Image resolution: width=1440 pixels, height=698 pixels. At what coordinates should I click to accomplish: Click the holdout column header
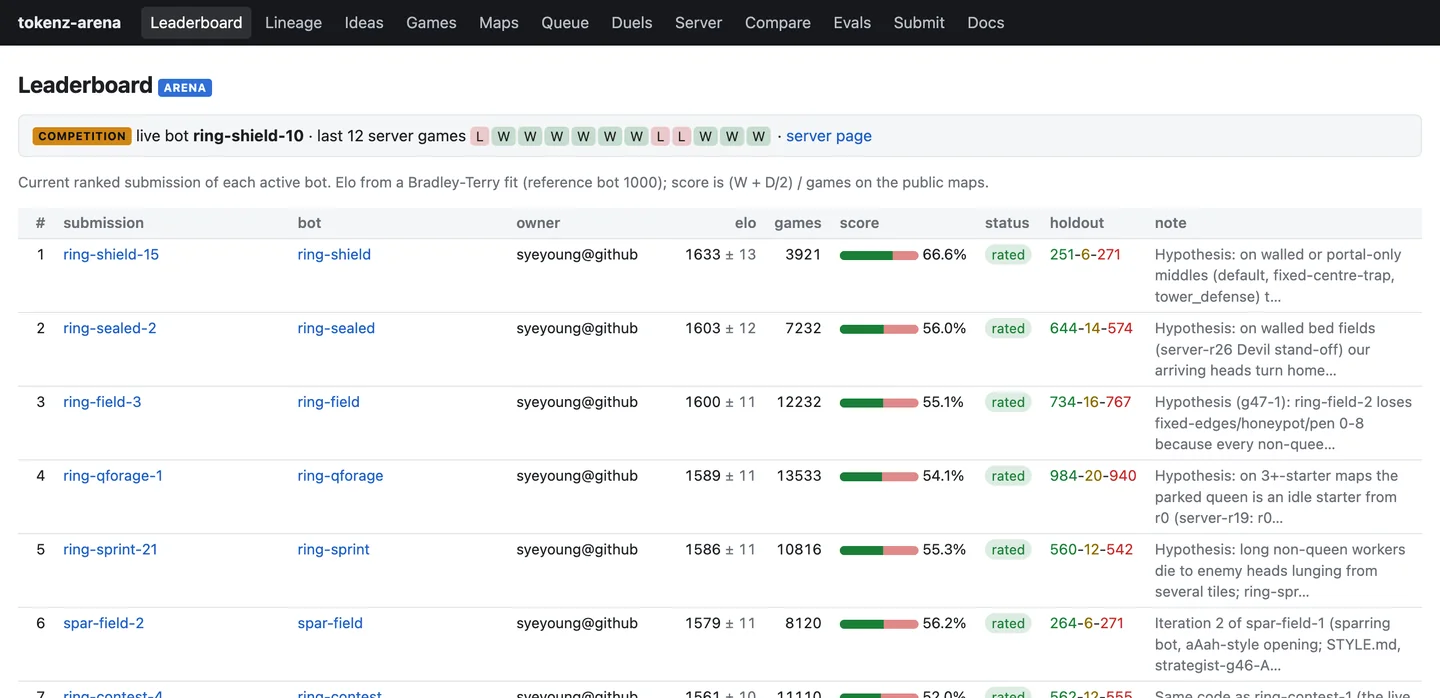1077,223
